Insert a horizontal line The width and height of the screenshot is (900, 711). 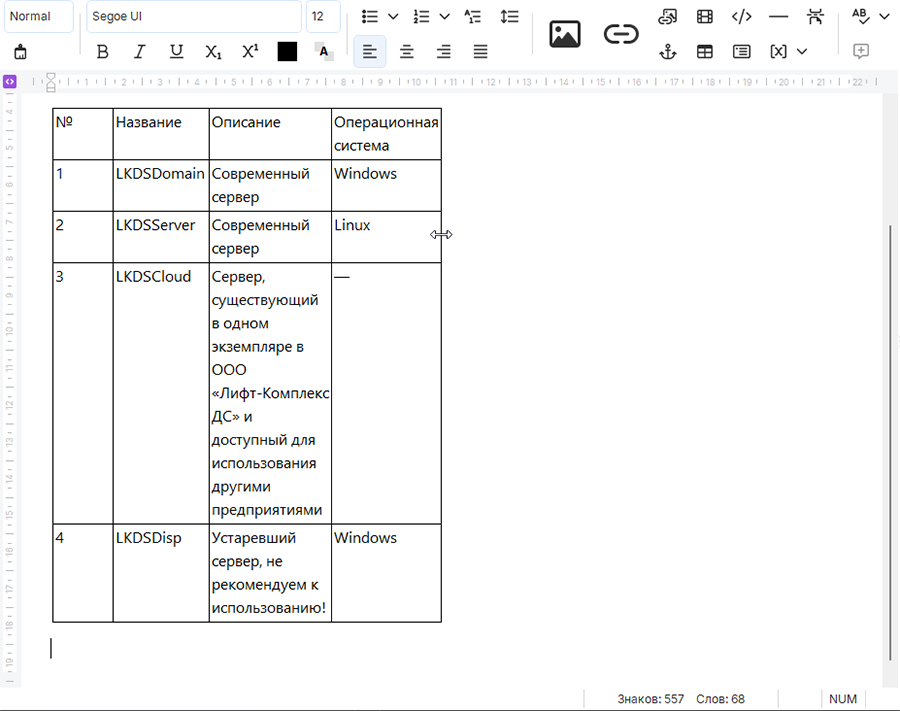tap(778, 17)
